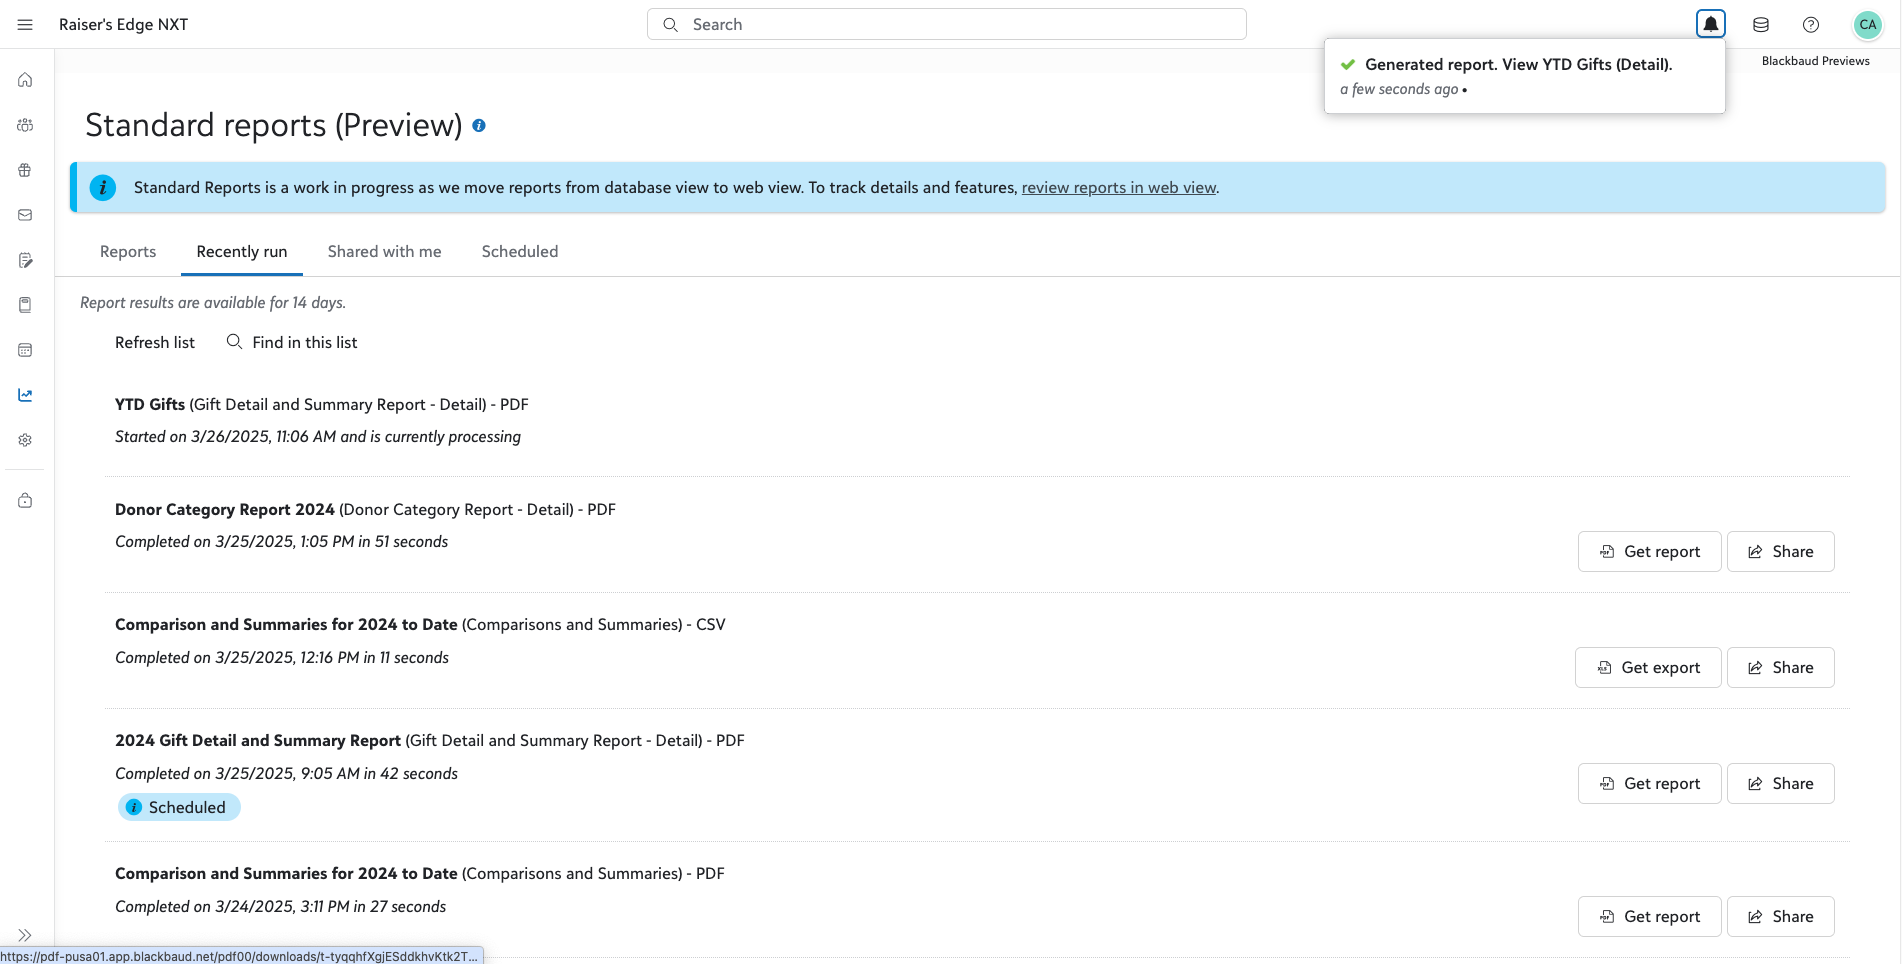Share the Donor Category Report 2024

pyautogui.click(x=1781, y=552)
